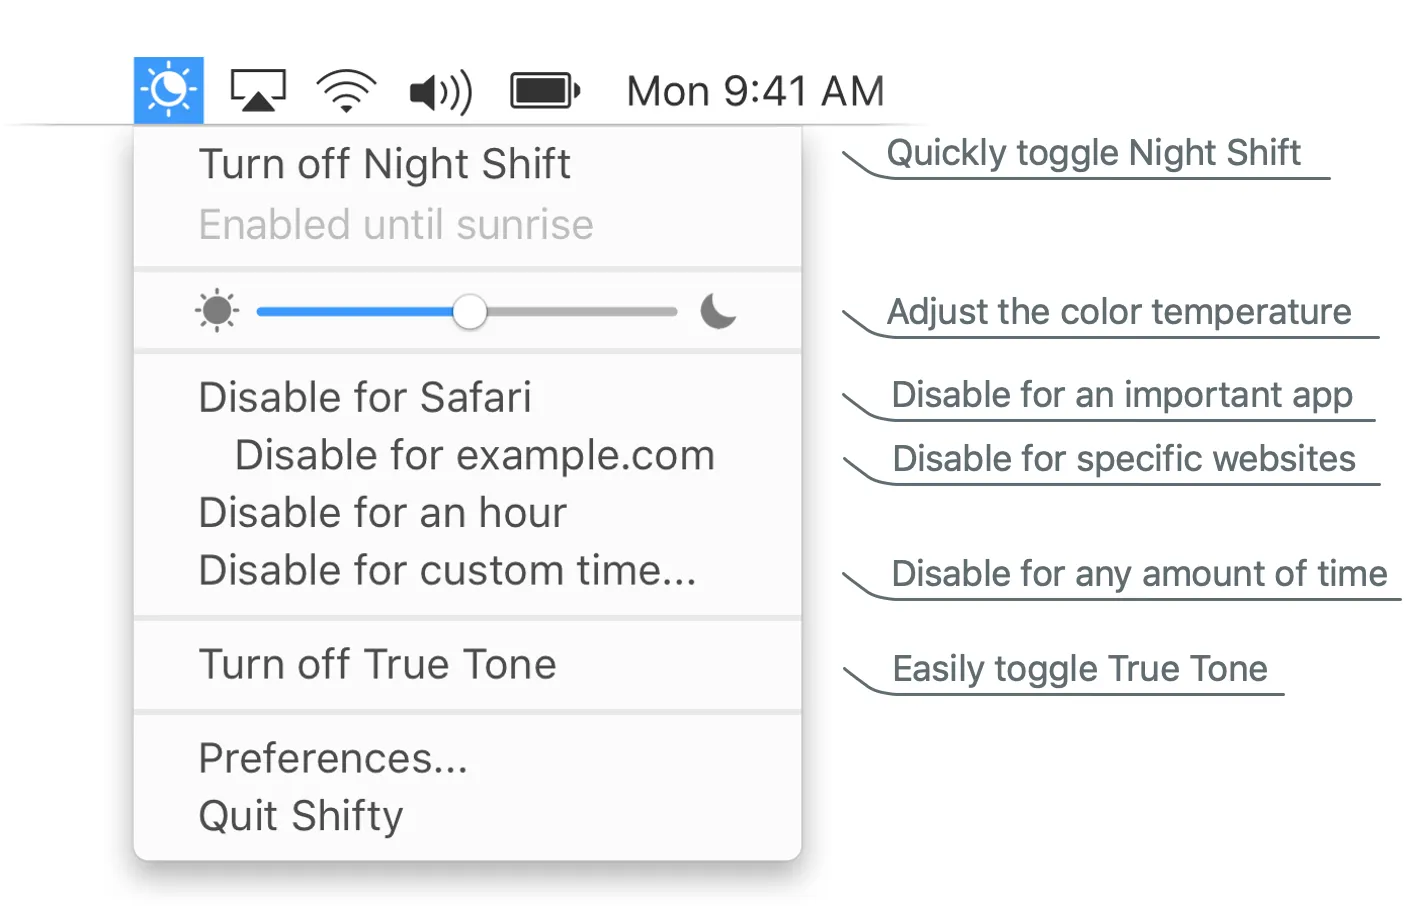
Task: Turn off True Tone
Action: tap(378, 663)
